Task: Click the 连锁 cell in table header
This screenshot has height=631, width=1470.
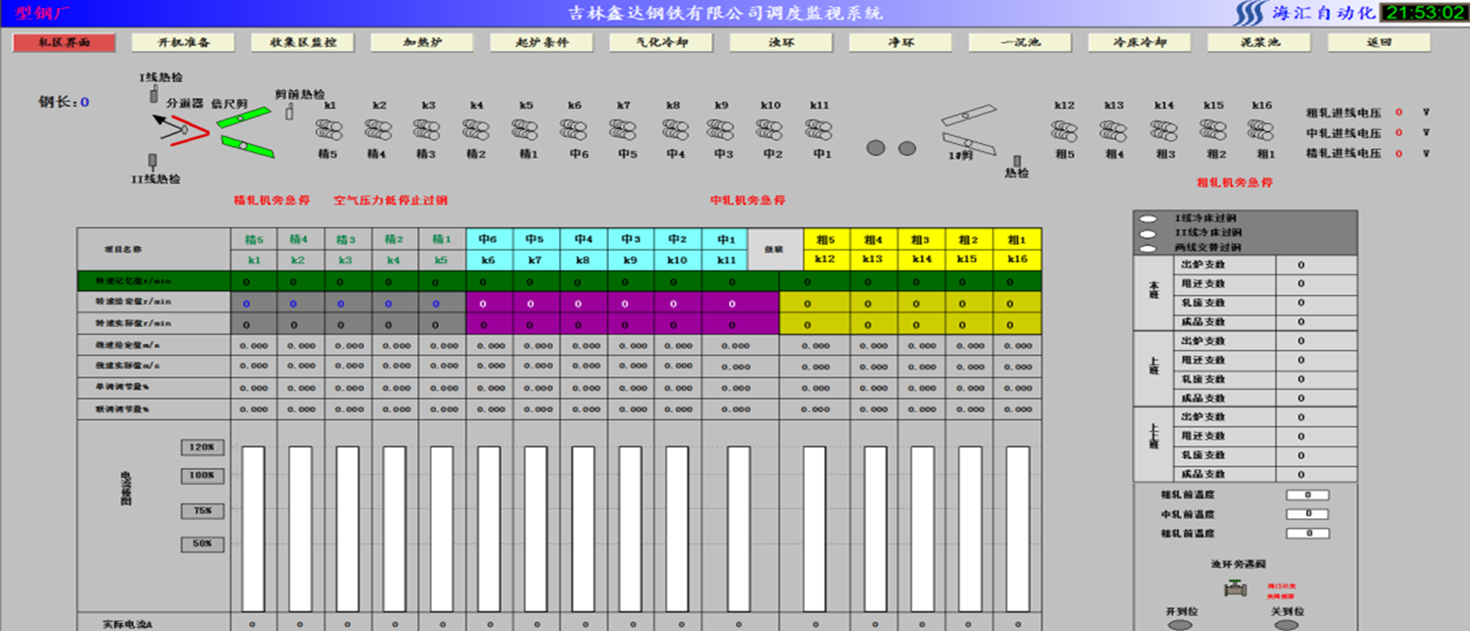Action: coord(775,250)
